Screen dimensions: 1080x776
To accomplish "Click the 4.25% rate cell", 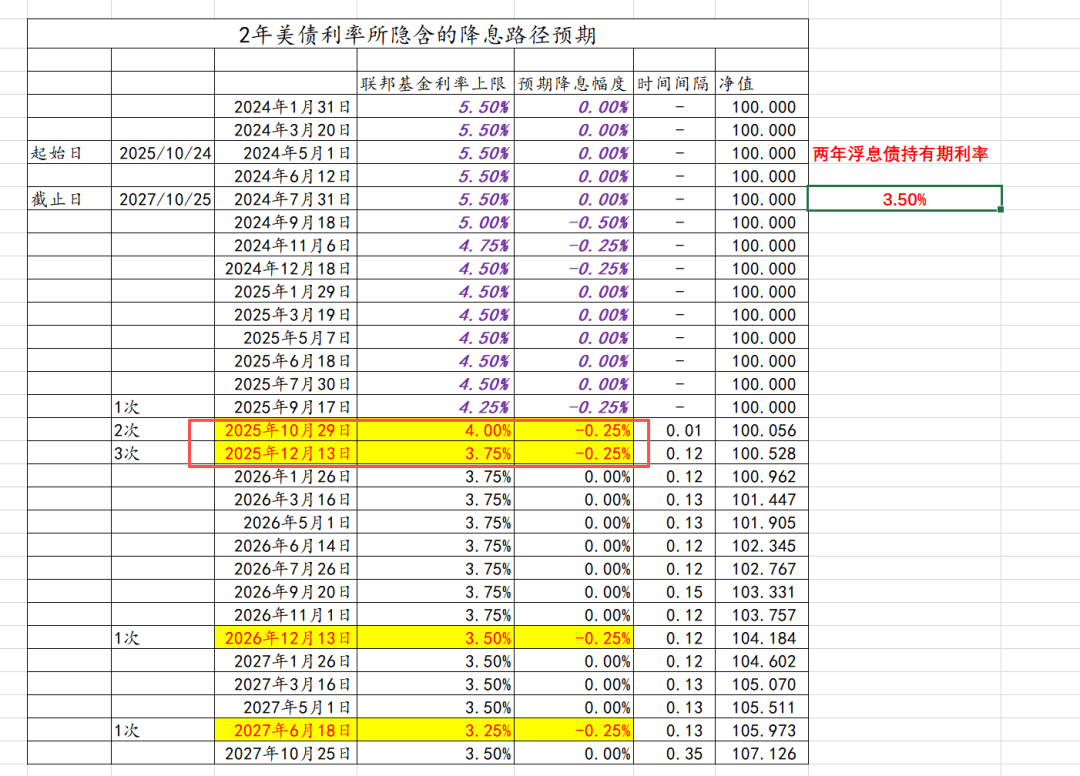I will point(435,406).
